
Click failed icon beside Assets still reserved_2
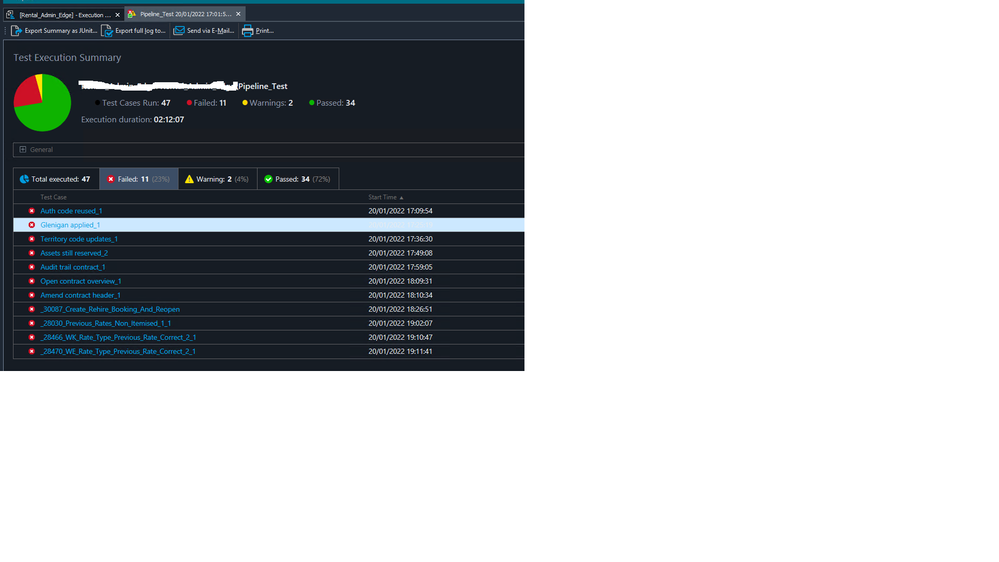pos(31,253)
